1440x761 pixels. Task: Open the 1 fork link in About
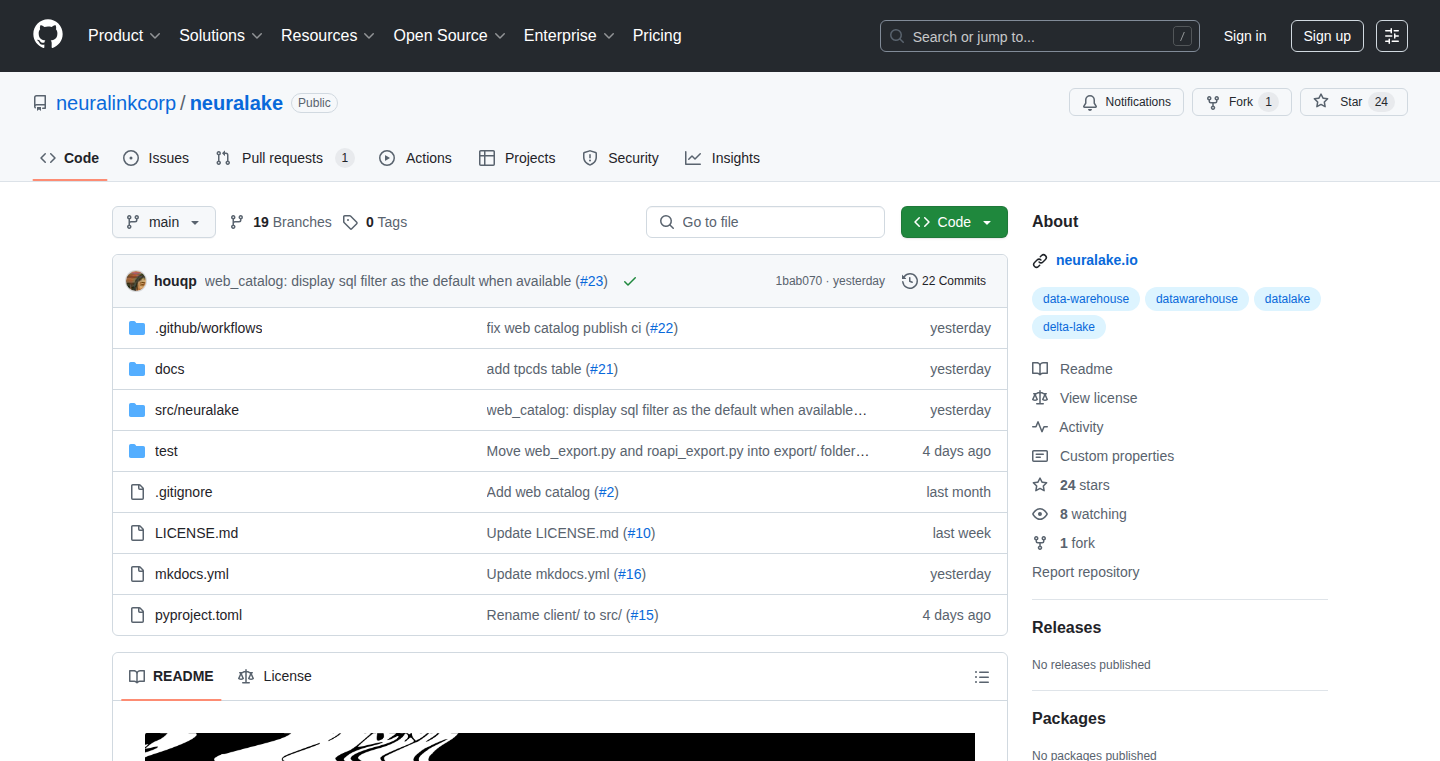point(1077,543)
